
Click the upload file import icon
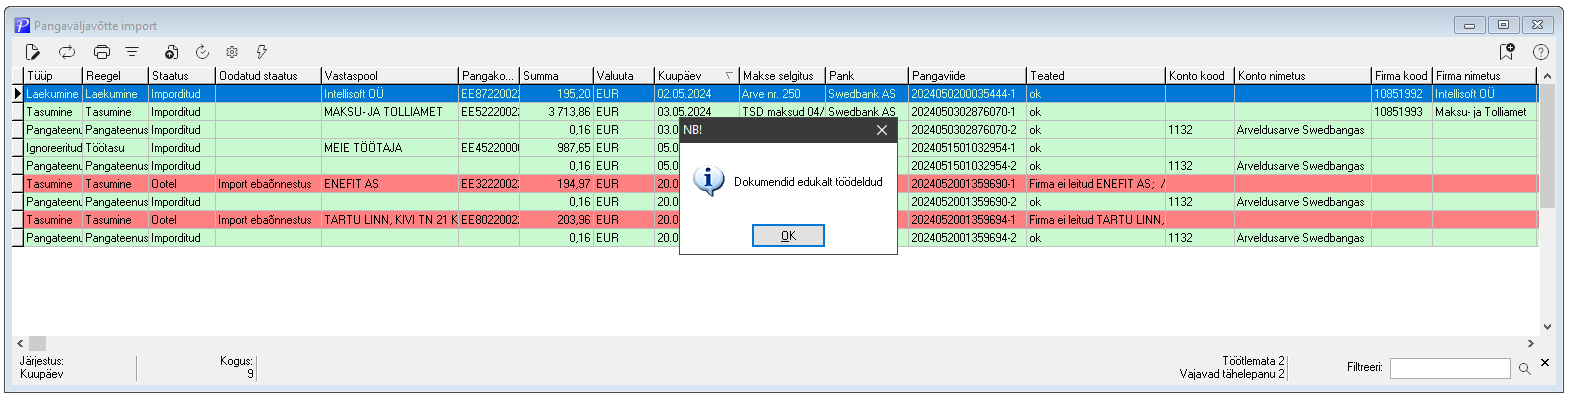(x=171, y=52)
